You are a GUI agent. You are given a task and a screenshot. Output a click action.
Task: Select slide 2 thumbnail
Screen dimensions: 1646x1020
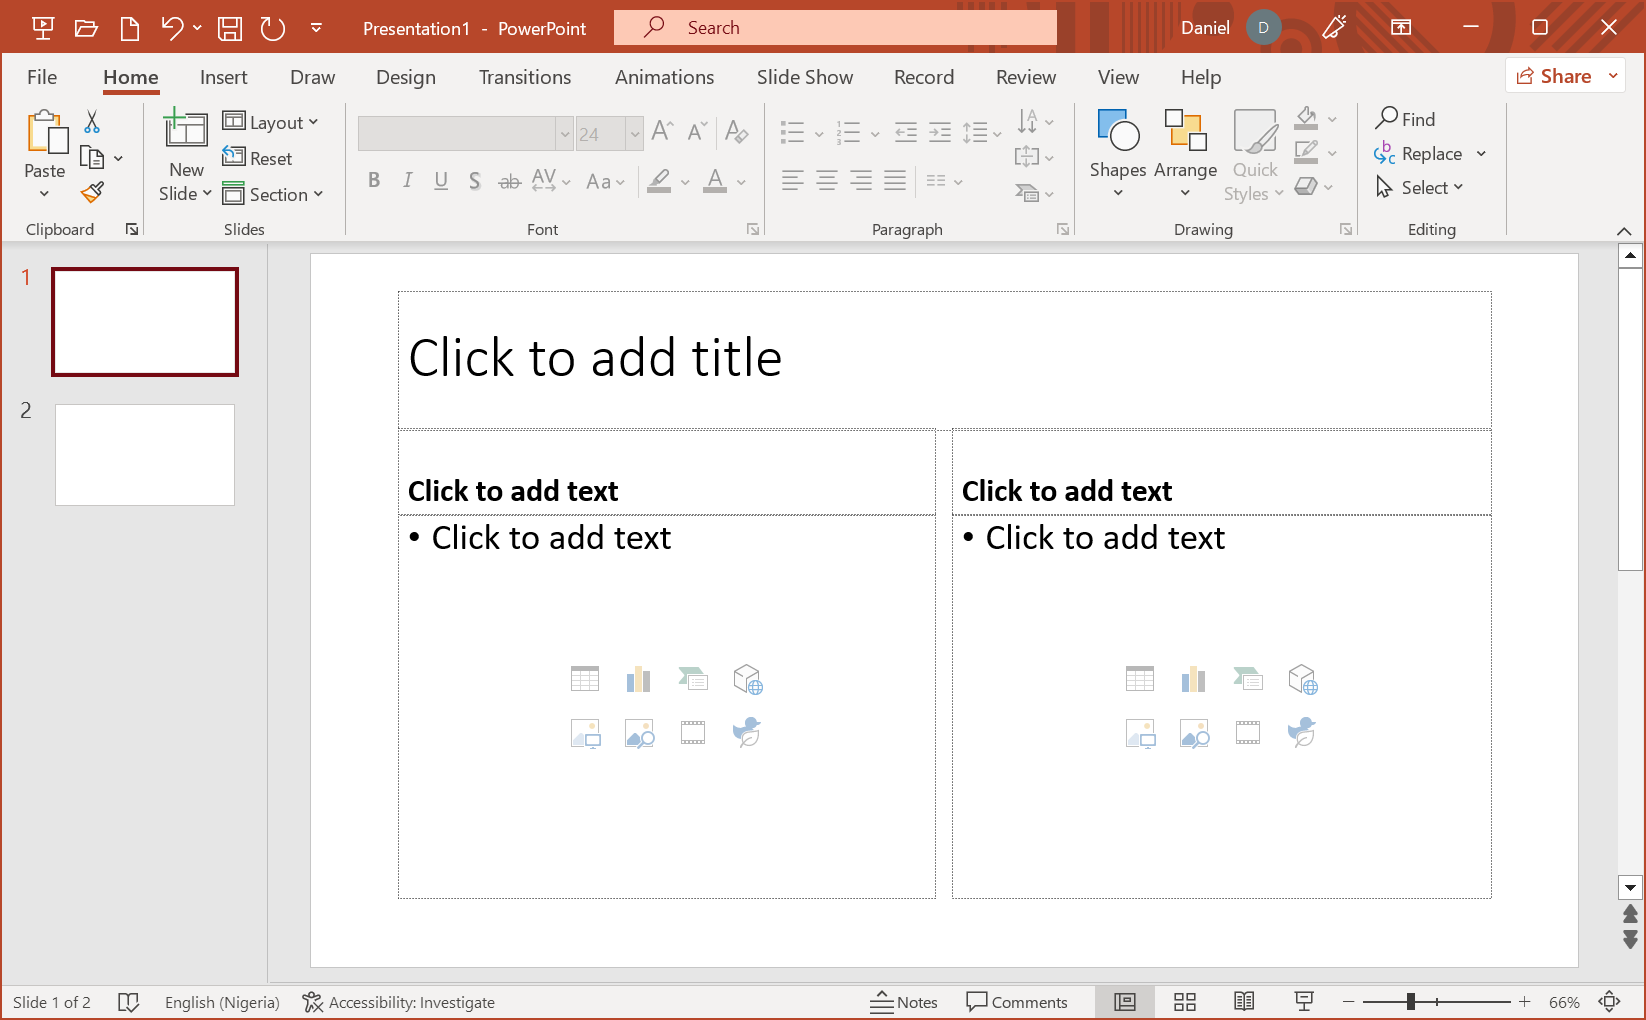(144, 455)
